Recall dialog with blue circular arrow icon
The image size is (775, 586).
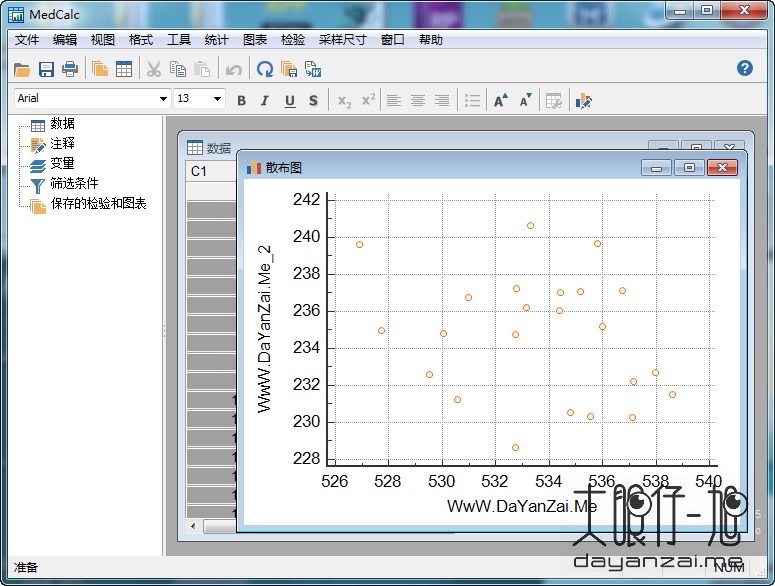coord(265,69)
